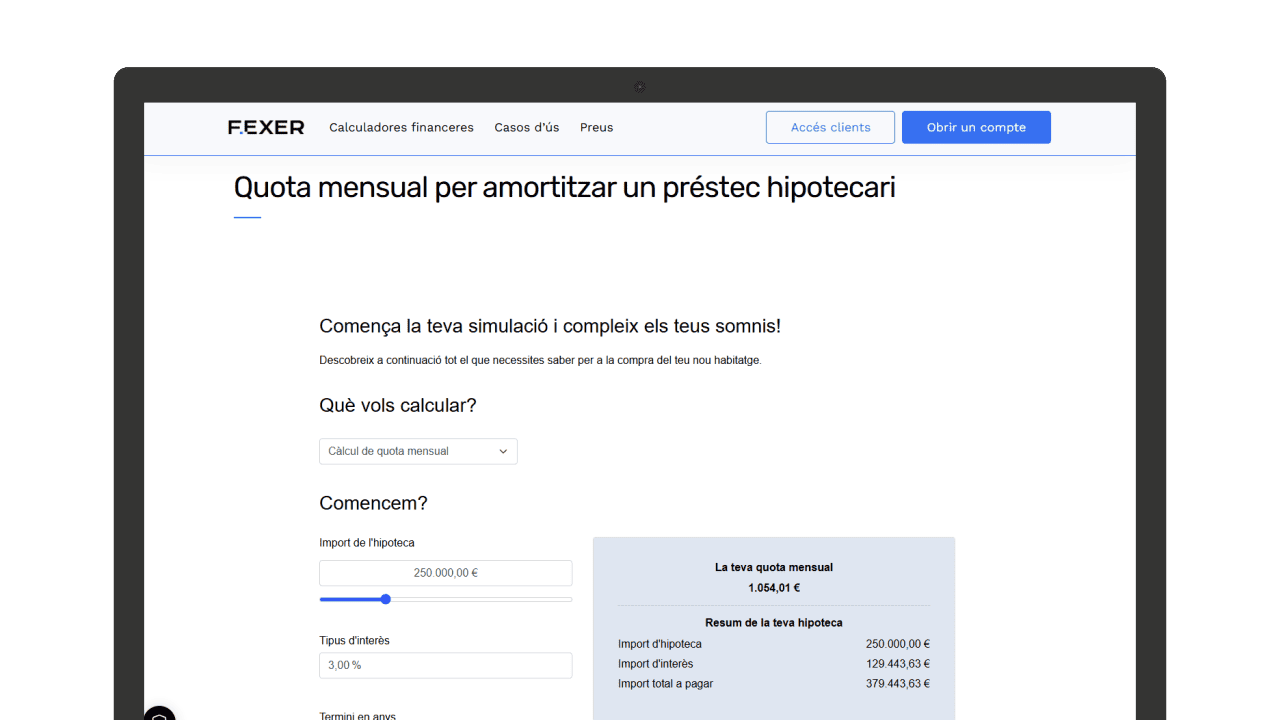Select Preus in the navigation bar
Image resolution: width=1280 pixels, height=720 pixels.
point(596,127)
